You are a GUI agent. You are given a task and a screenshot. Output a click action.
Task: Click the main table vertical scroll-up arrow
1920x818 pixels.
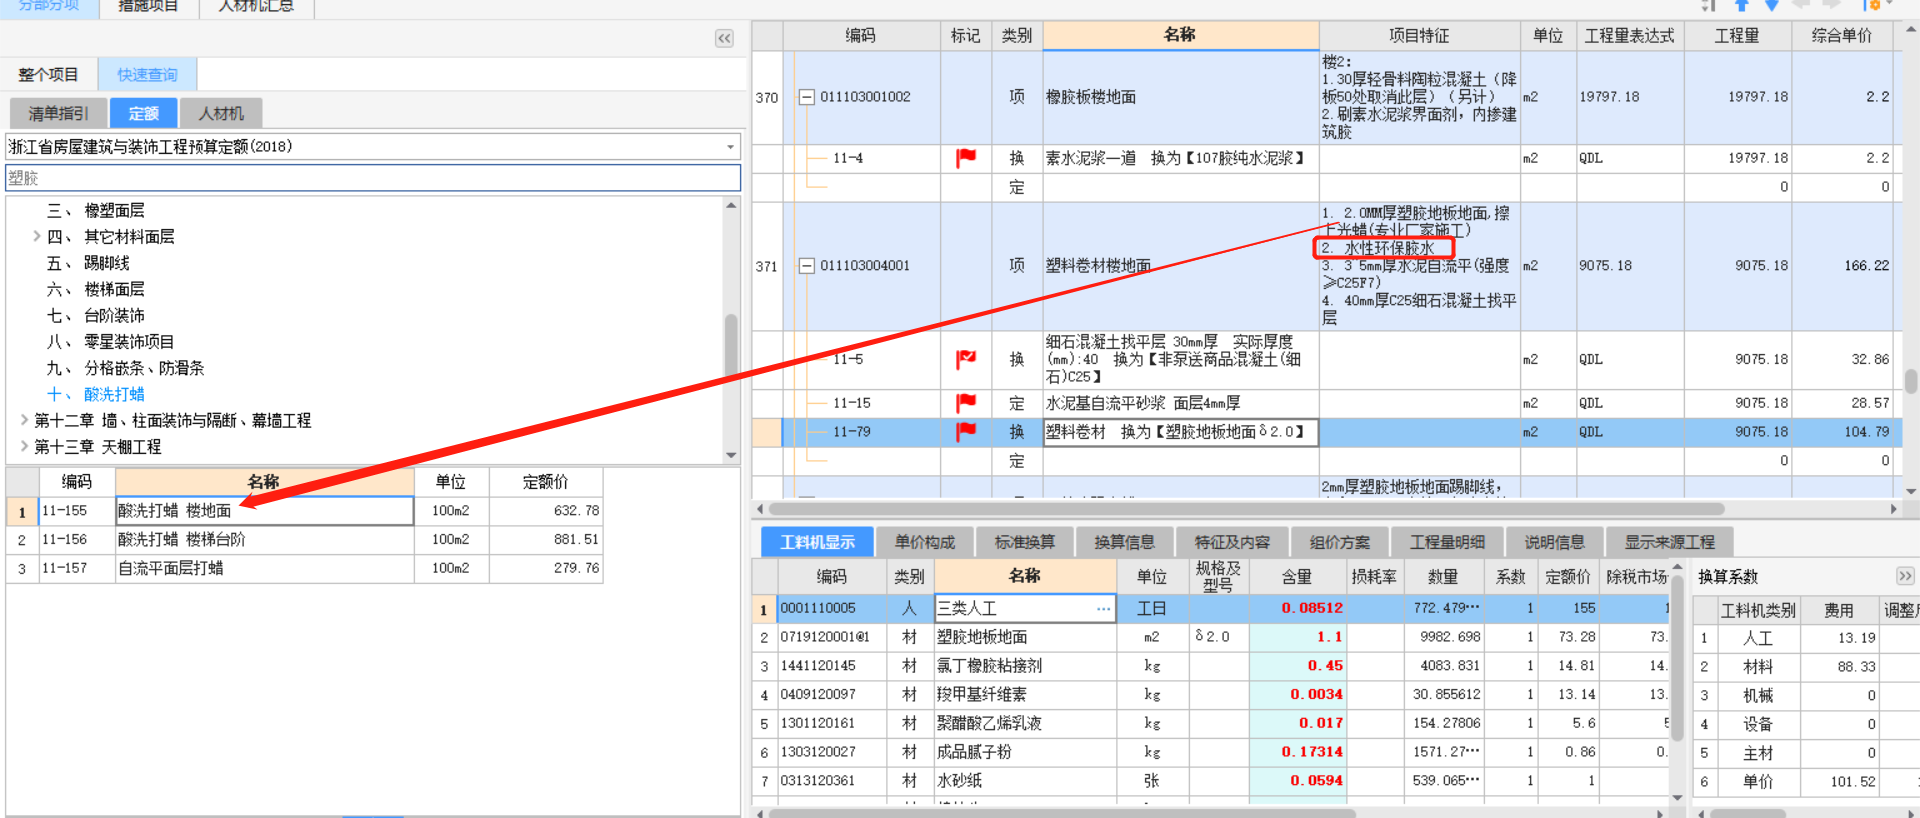tap(1911, 30)
